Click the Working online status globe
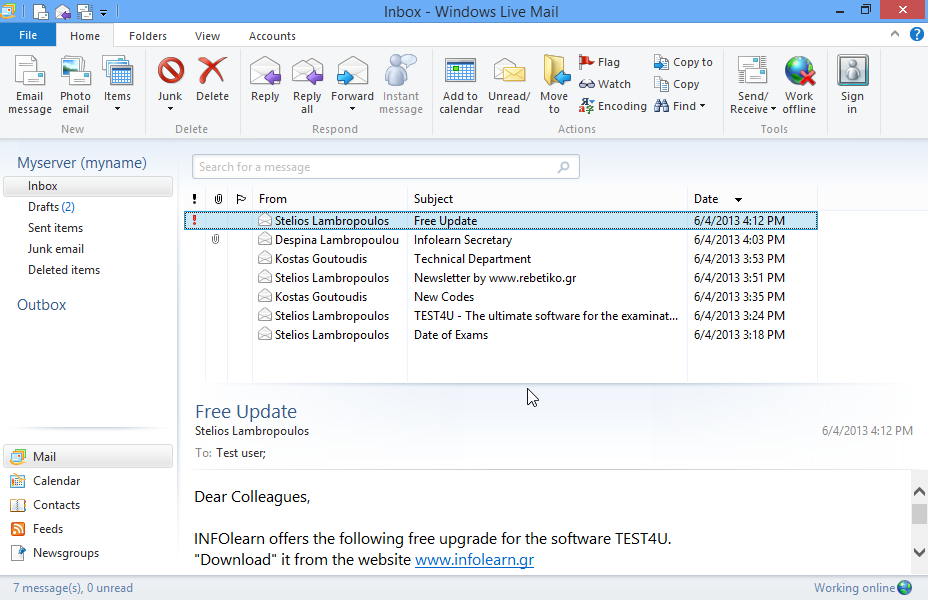This screenshot has height=600, width=928. point(905,588)
